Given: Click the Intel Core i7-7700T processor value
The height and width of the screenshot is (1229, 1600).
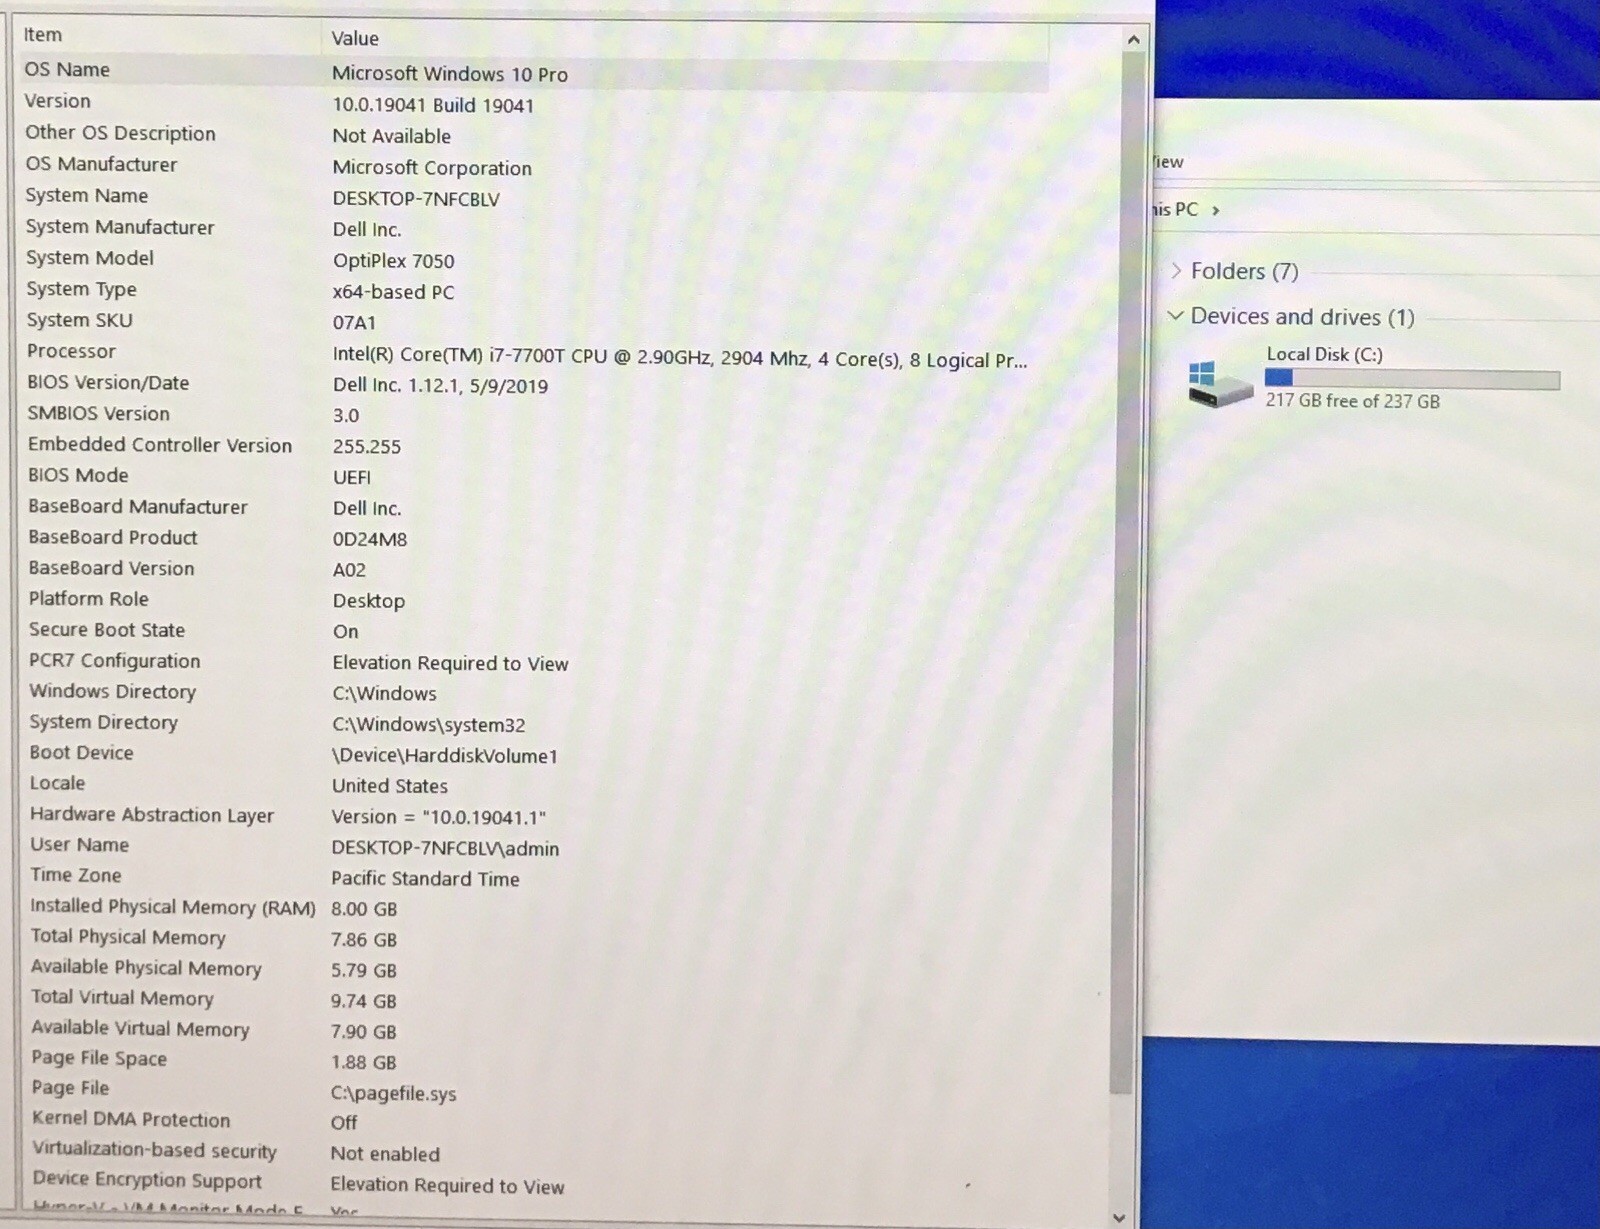Looking at the screenshot, I should pyautogui.click(x=680, y=360).
